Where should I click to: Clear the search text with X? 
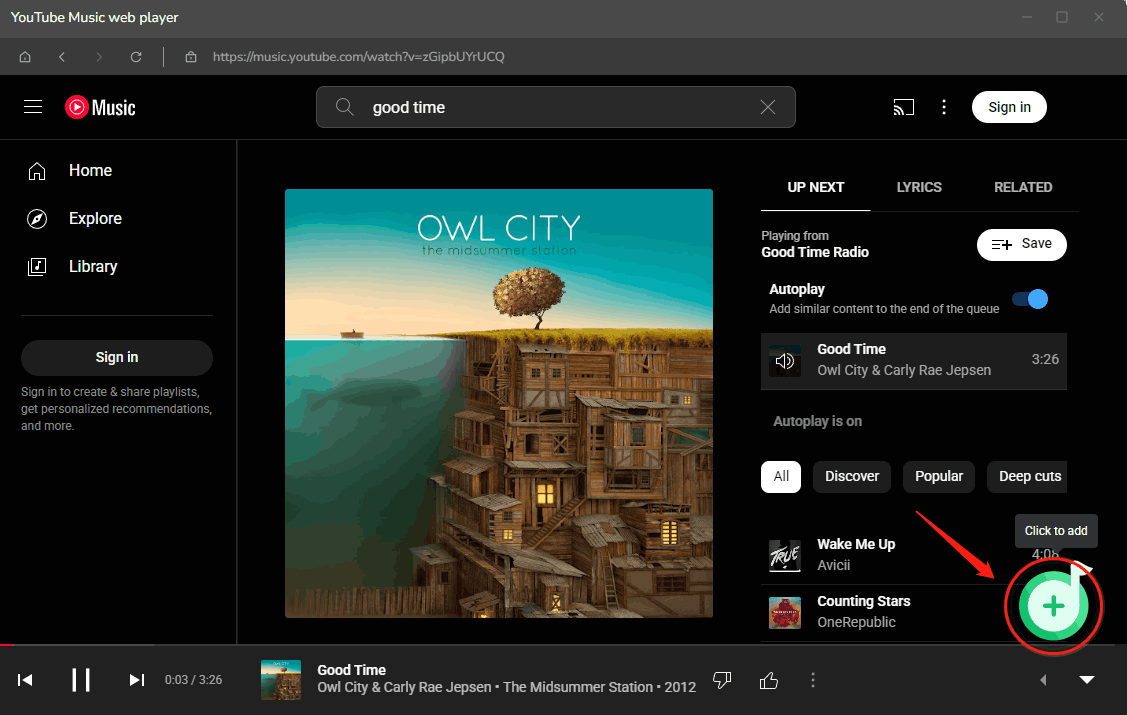[x=768, y=107]
